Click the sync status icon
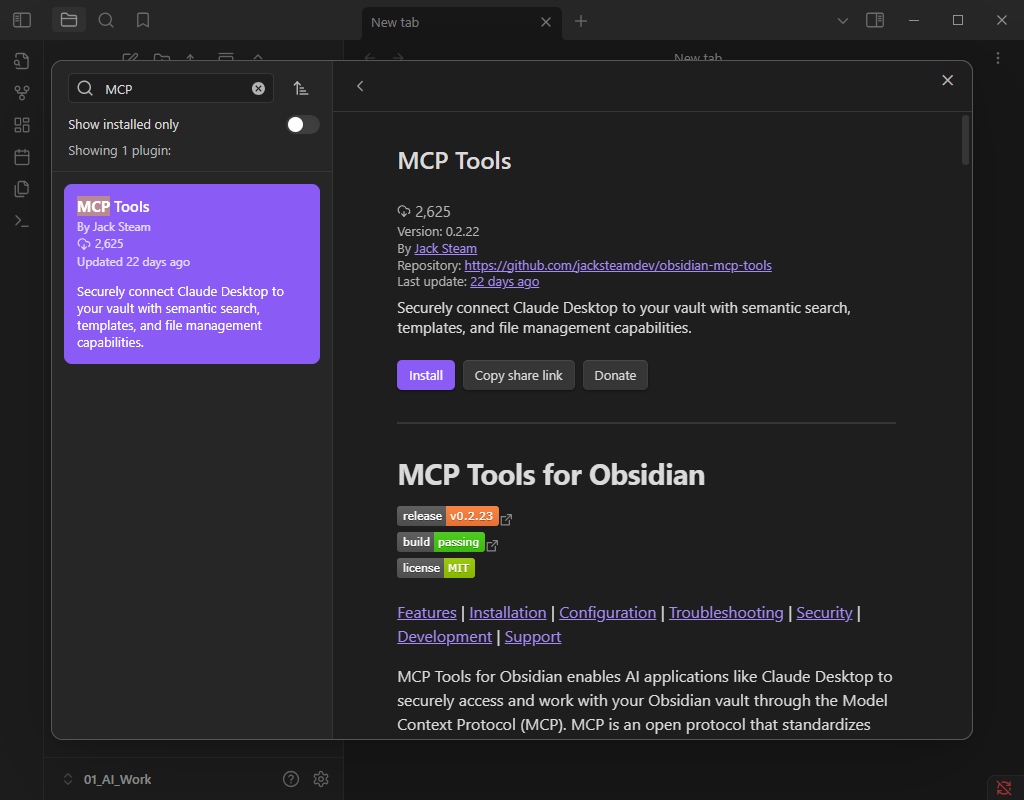 click(1004, 788)
